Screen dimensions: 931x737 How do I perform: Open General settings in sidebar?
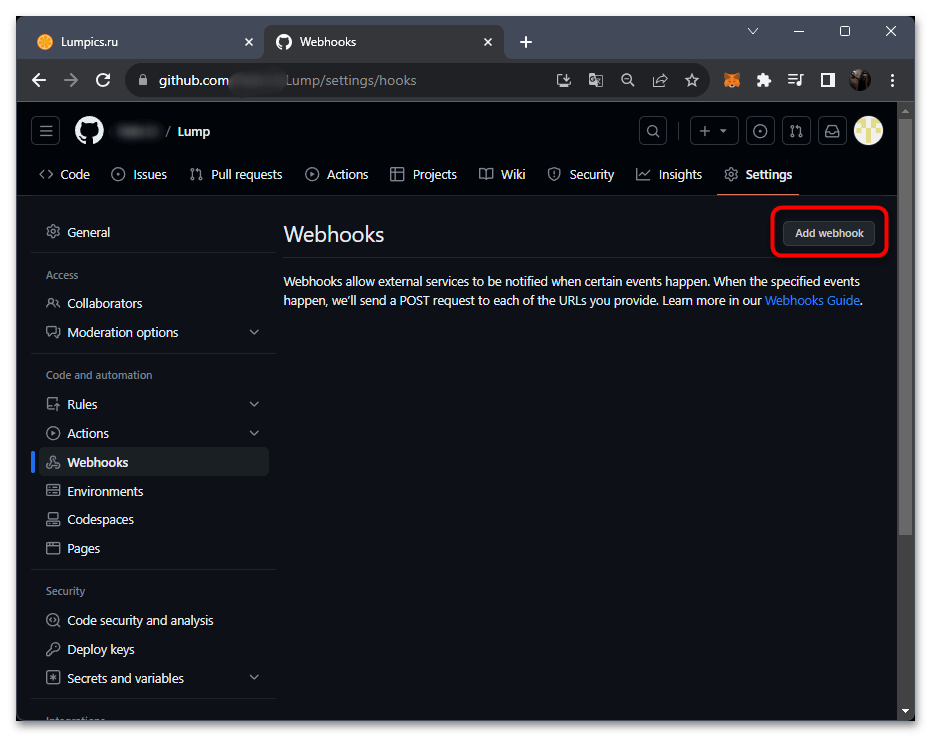click(x=154, y=232)
